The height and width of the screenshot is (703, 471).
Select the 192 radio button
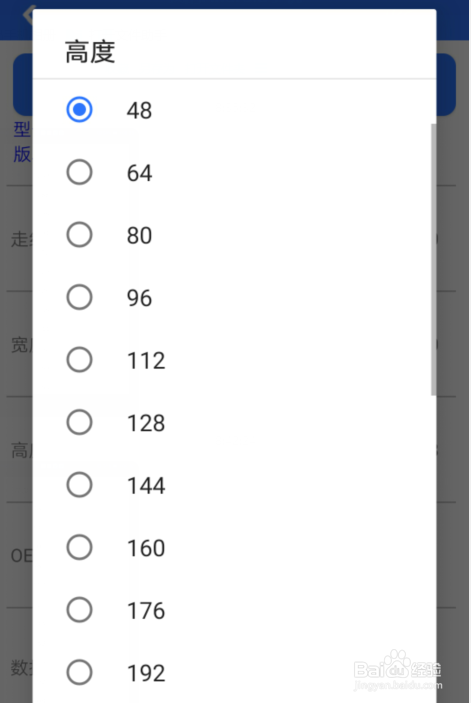[x=79, y=672]
